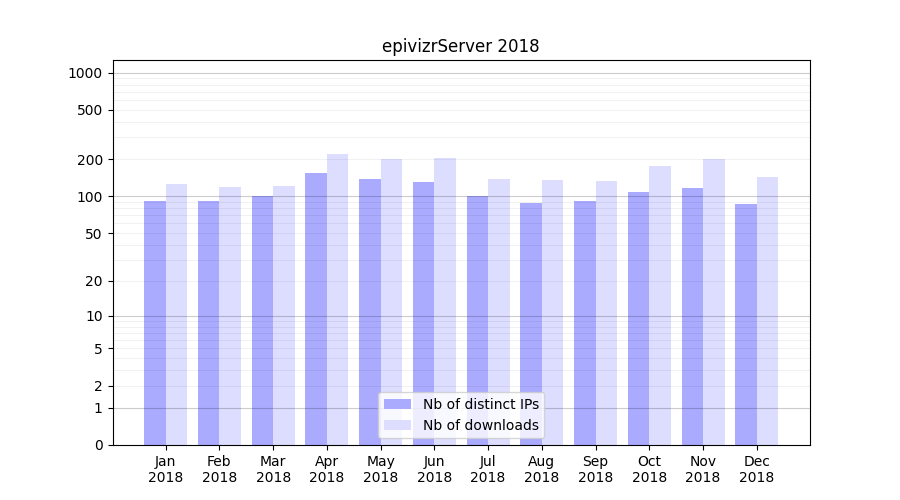Screen dimensions: 900x500
Task: Click the 50 y-axis tick label
Action: point(93,234)
